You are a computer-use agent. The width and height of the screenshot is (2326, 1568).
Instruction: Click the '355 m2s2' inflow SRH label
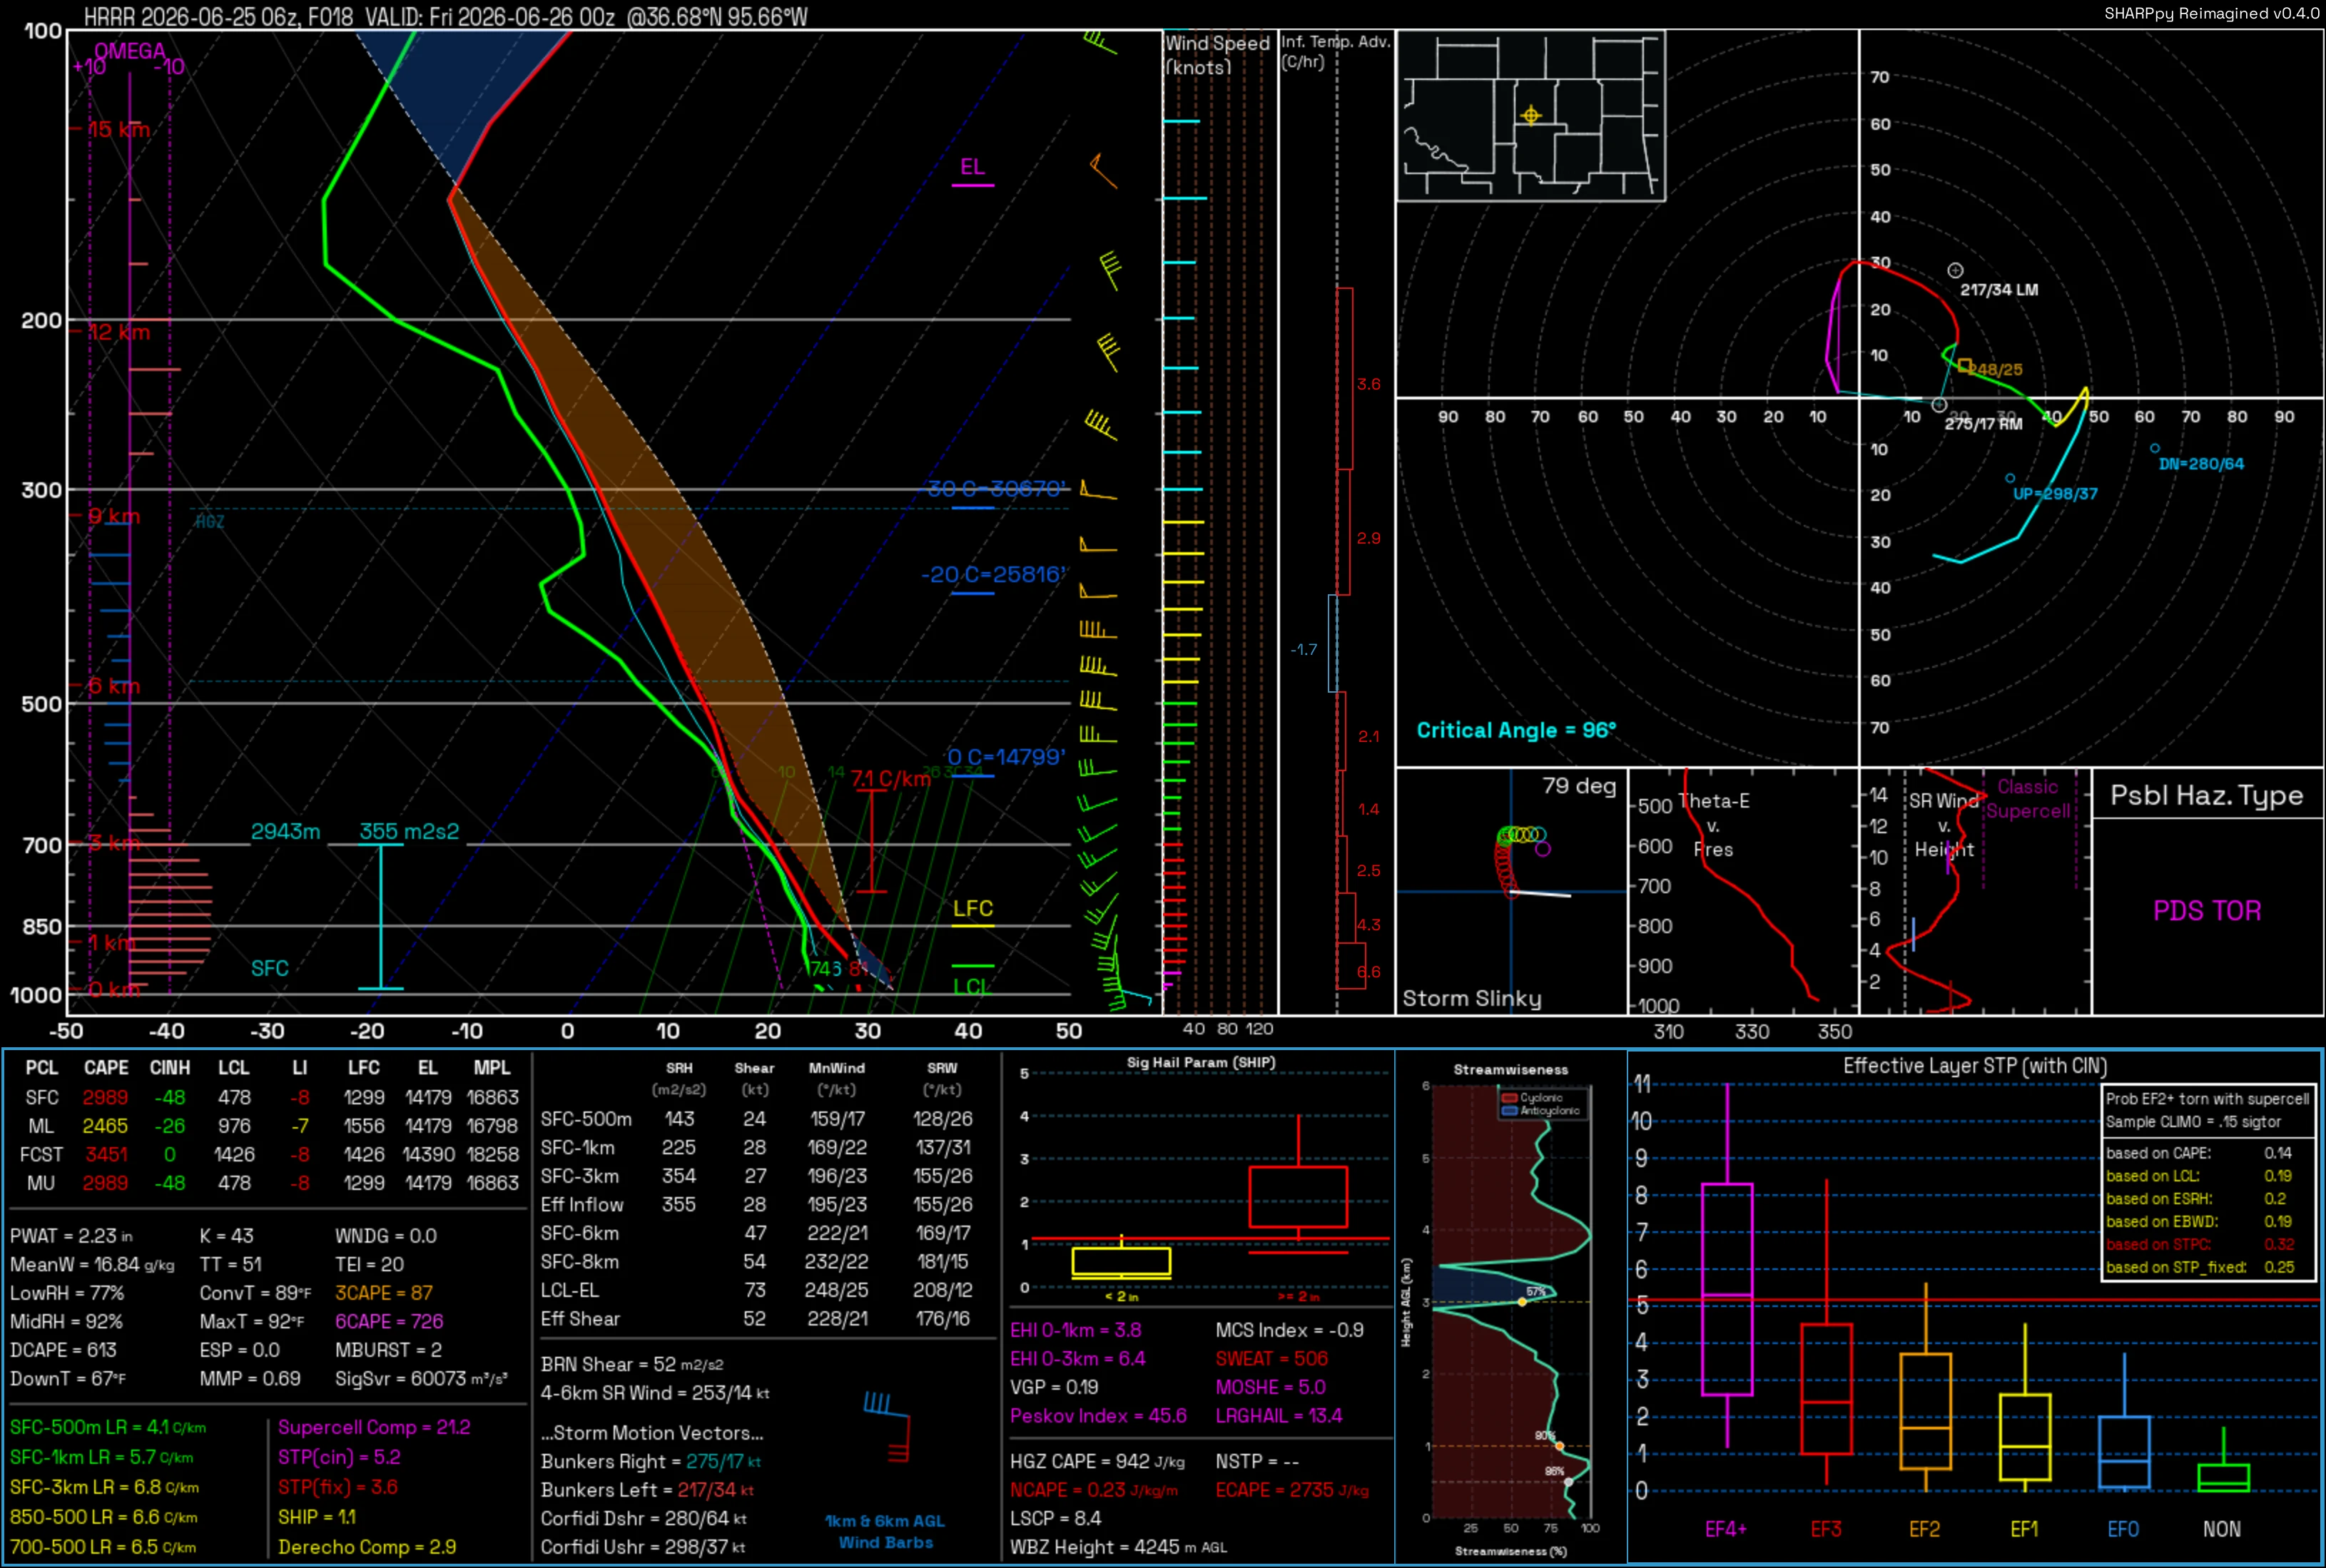(409, 831)
